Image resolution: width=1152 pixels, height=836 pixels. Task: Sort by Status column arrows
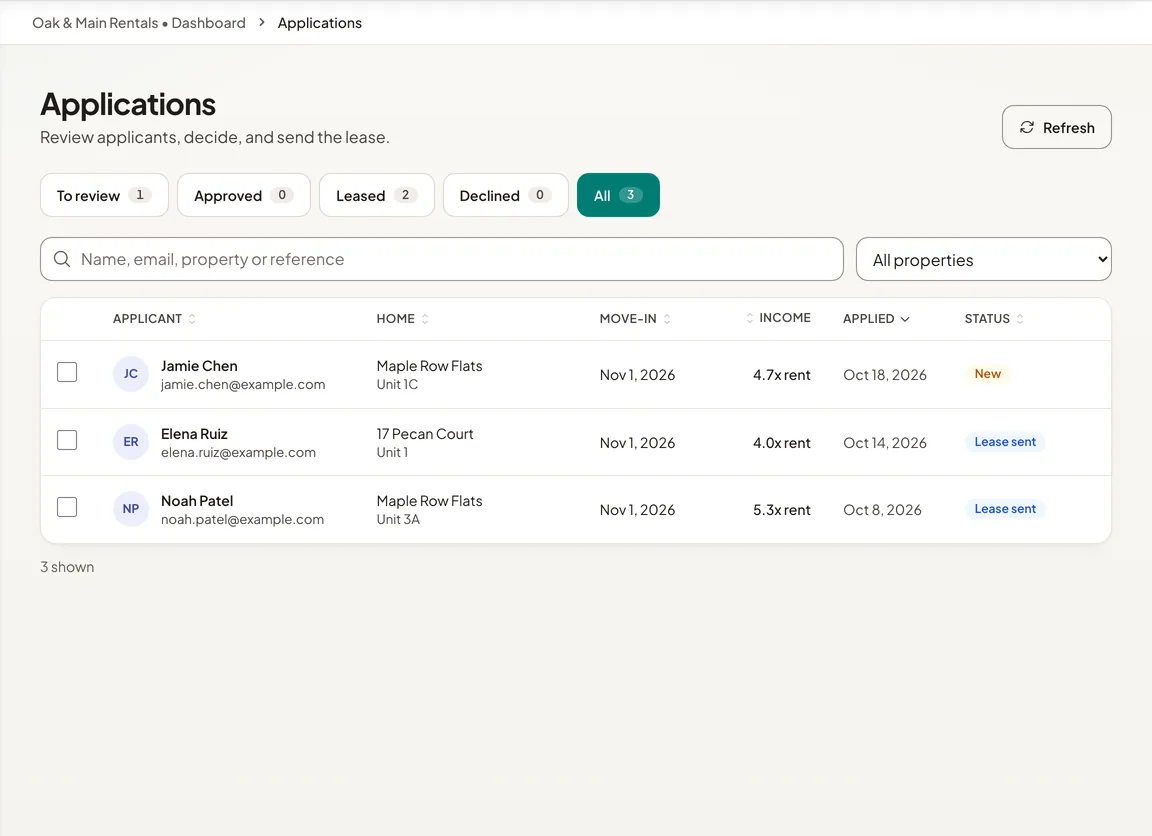(x=1020, y=319)
